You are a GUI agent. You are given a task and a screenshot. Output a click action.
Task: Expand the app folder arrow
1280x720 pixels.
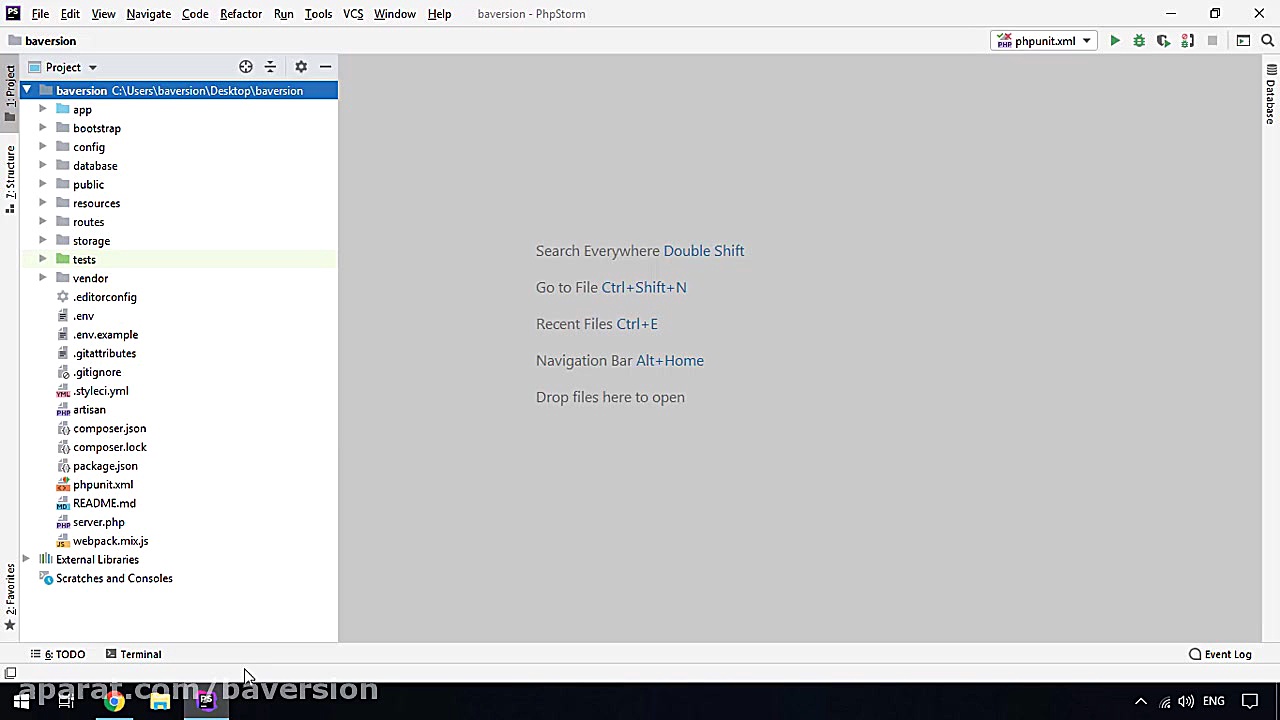pos(42,110)
